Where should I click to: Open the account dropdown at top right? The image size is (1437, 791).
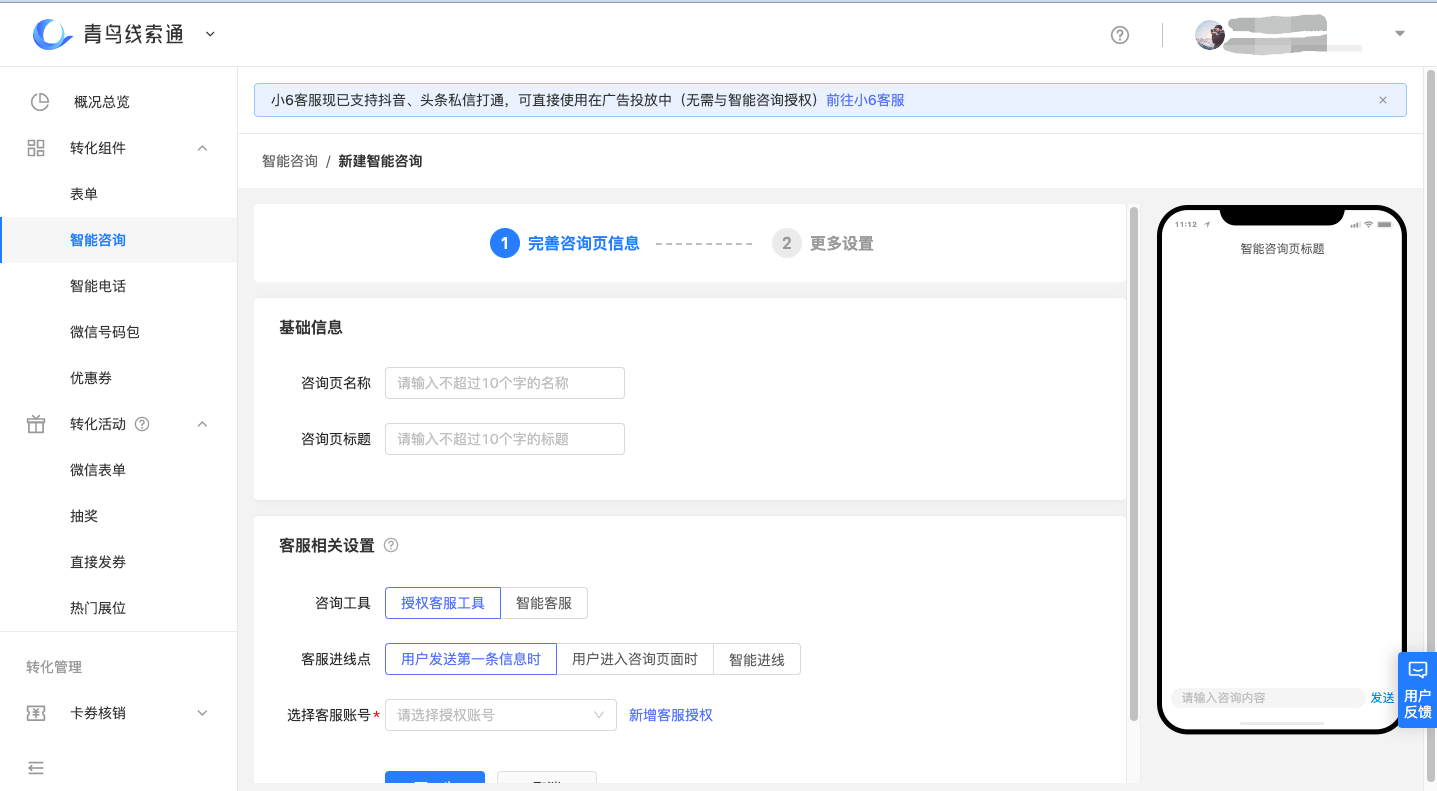1398,33
